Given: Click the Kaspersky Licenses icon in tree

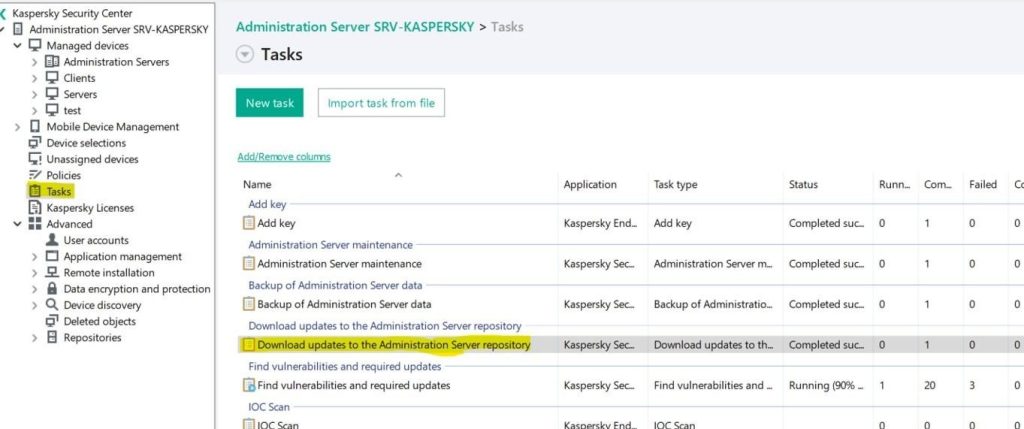Looking at the screenshot, I should [35, 208].
